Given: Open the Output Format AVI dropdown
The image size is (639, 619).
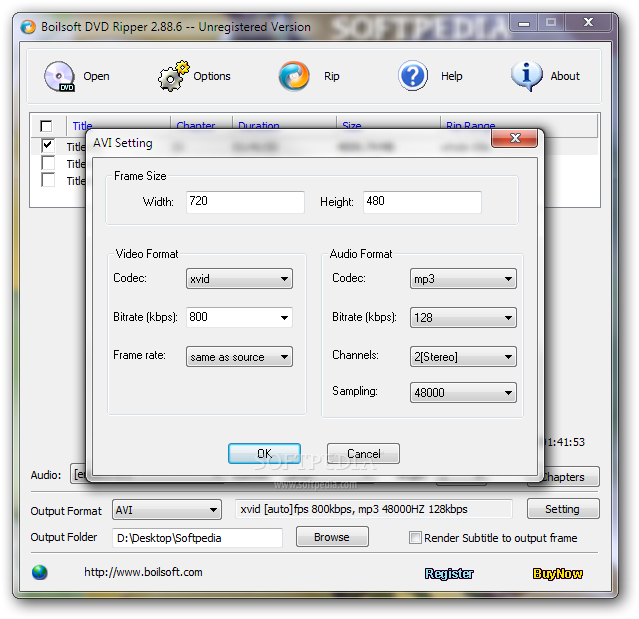Looking at the screenshot, I should [167, 510].
